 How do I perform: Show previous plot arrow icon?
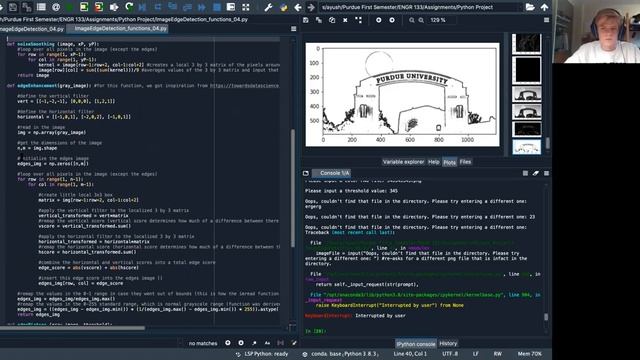(379, 20)
